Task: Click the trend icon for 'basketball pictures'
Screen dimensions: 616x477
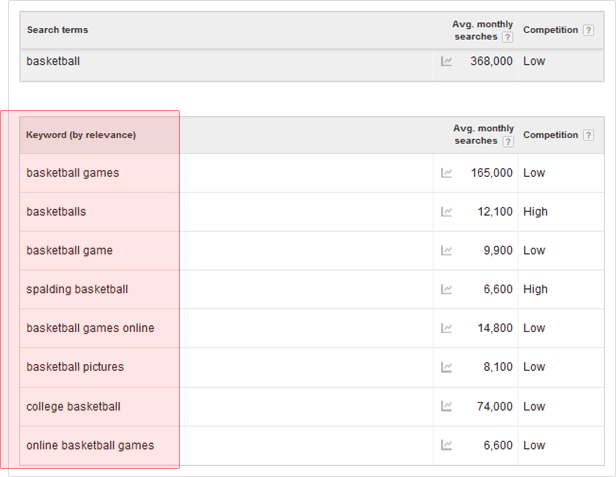Action: (446, 368)
